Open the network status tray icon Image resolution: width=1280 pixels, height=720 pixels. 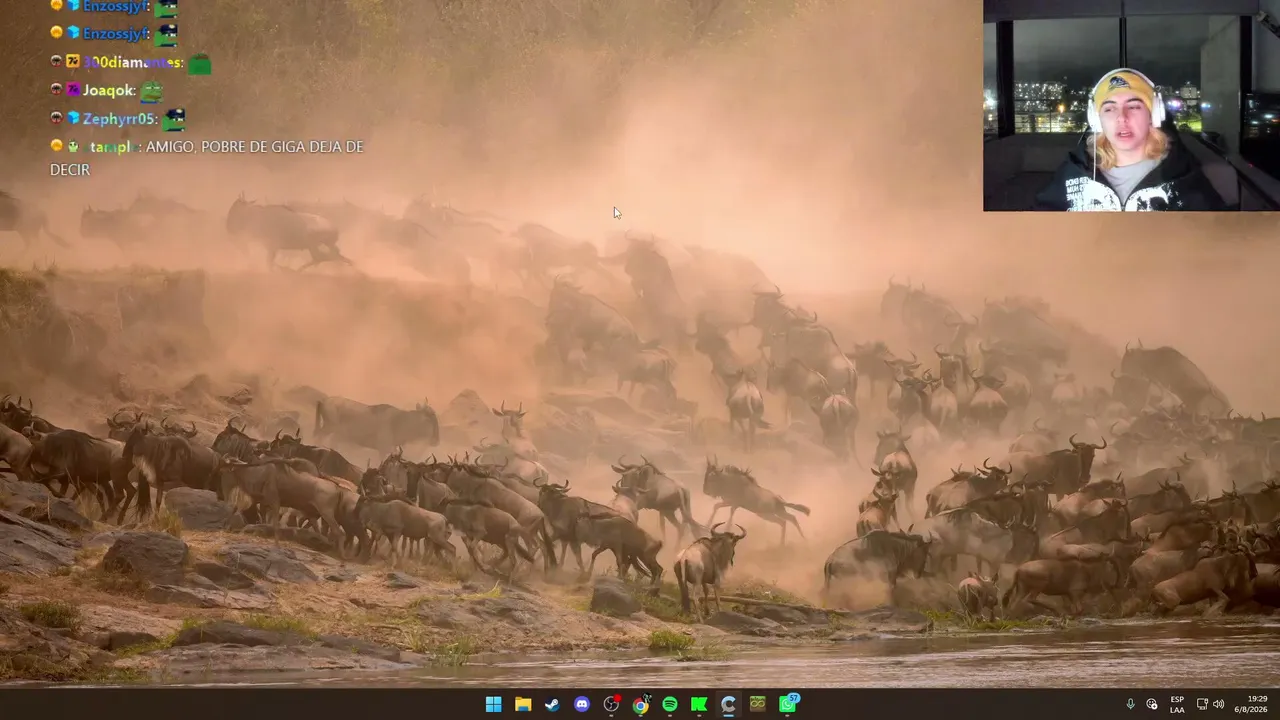[x=1202, y=704]
